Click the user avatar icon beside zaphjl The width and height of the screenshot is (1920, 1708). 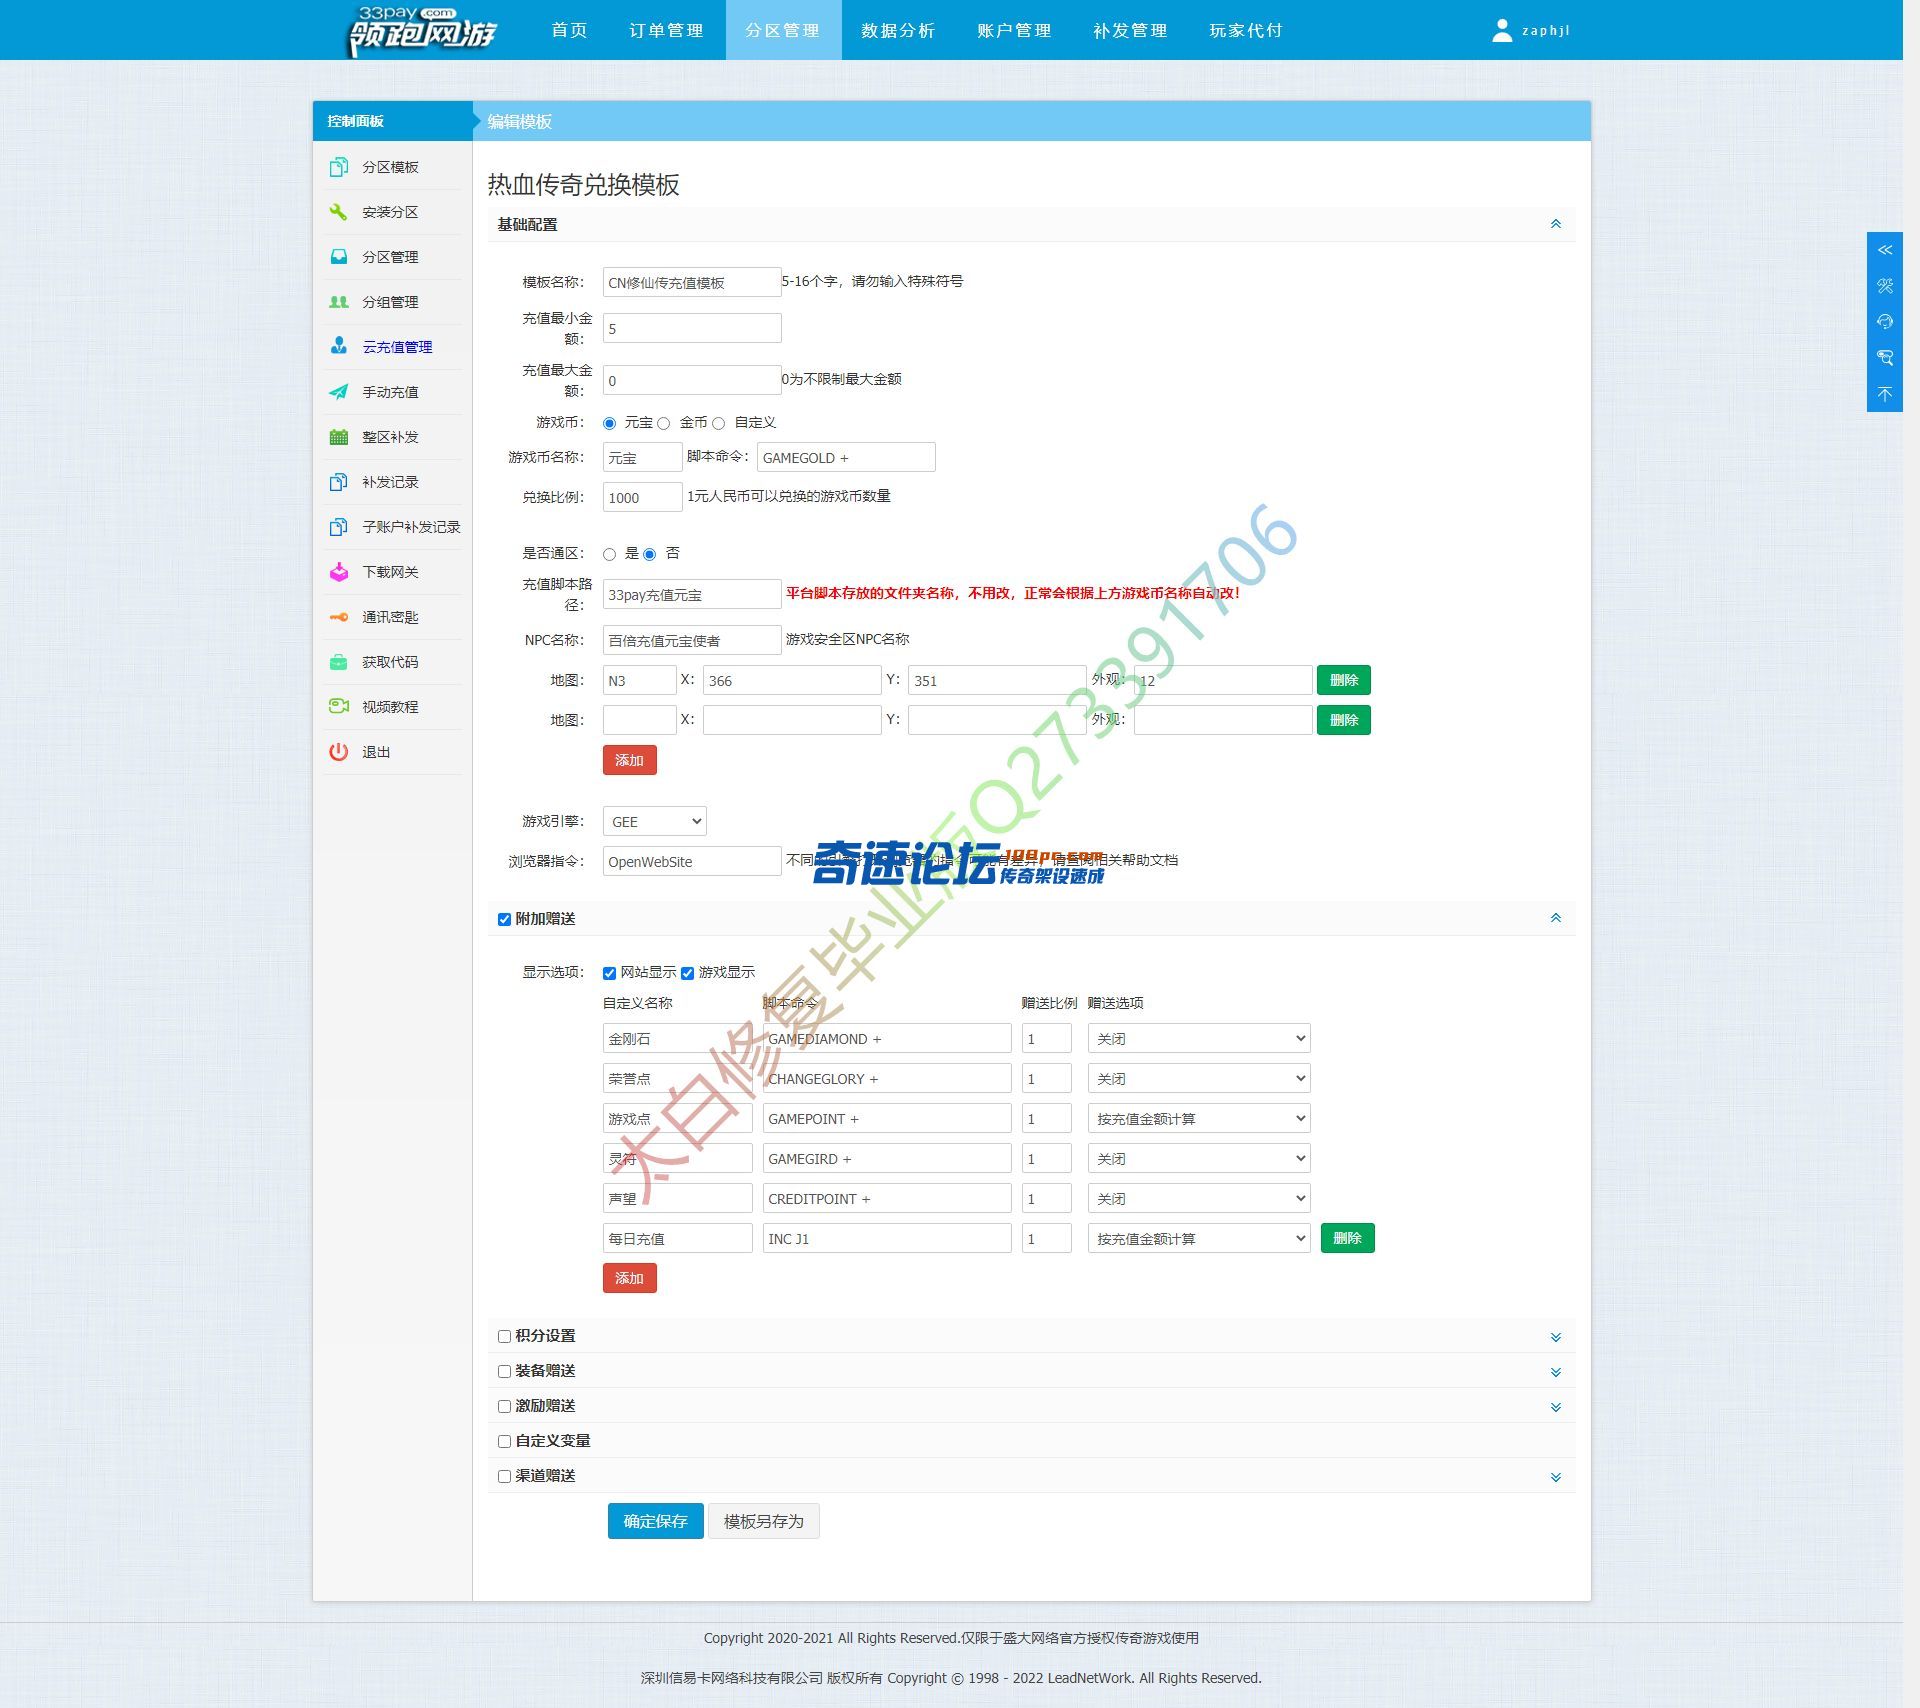(1502, 31)
